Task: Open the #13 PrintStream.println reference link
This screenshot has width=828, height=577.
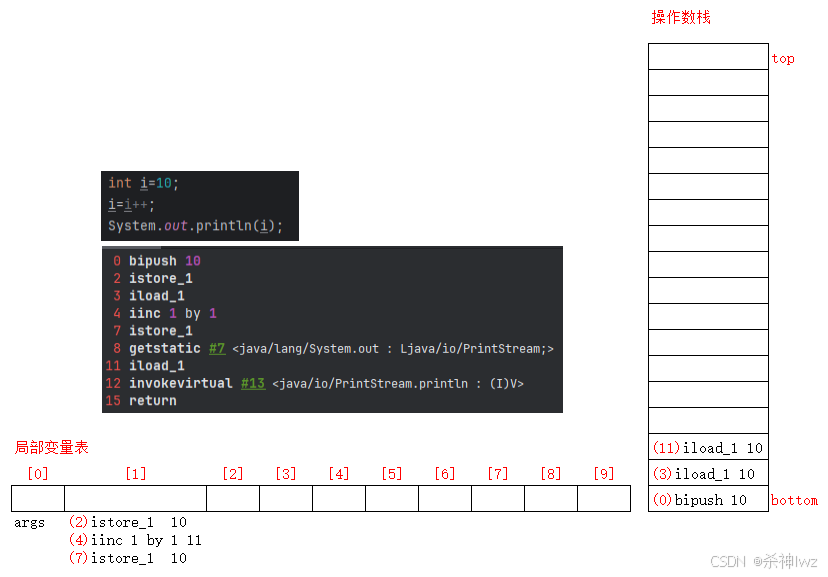Action: coord(253,383)
